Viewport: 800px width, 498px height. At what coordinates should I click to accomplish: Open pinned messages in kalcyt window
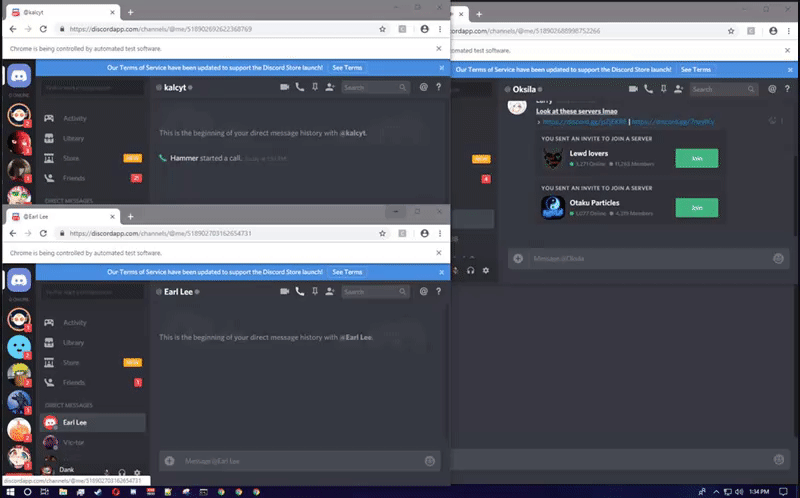click(315, 87)
